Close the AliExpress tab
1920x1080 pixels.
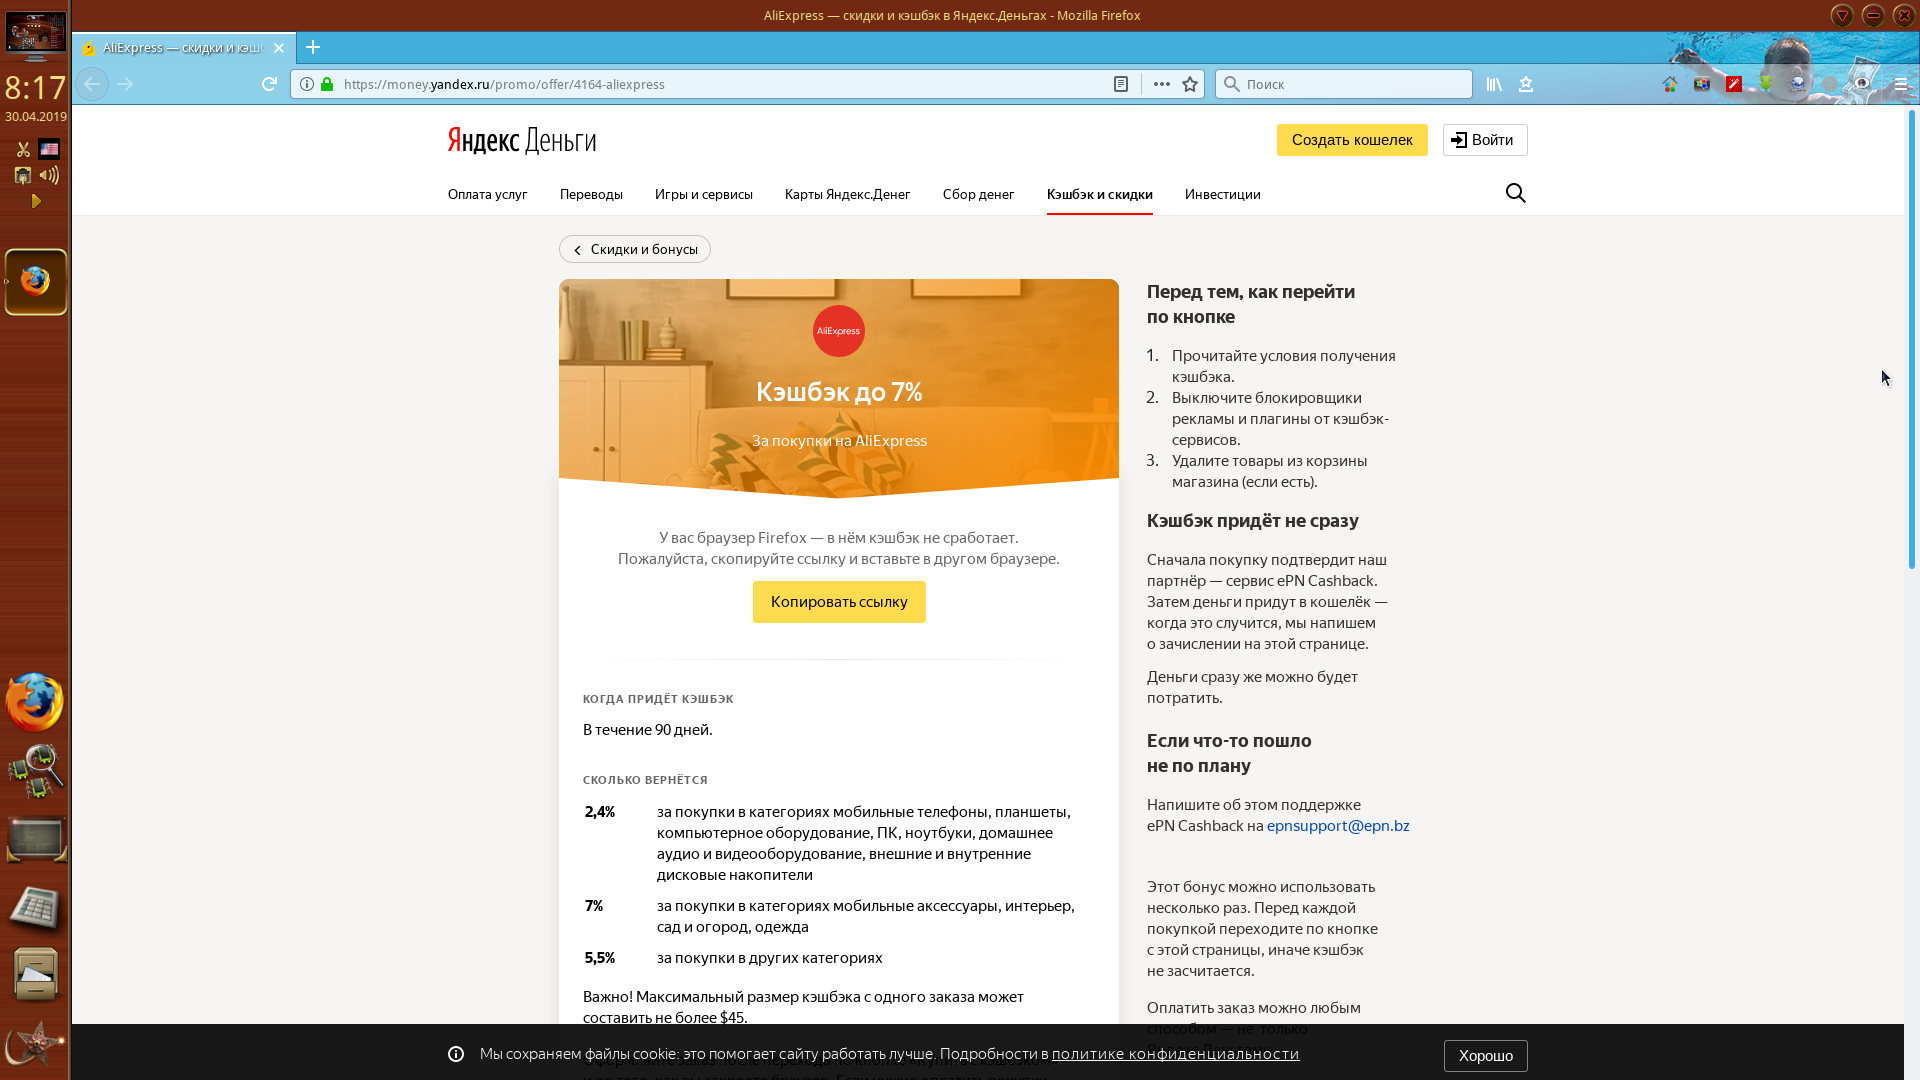279,48
